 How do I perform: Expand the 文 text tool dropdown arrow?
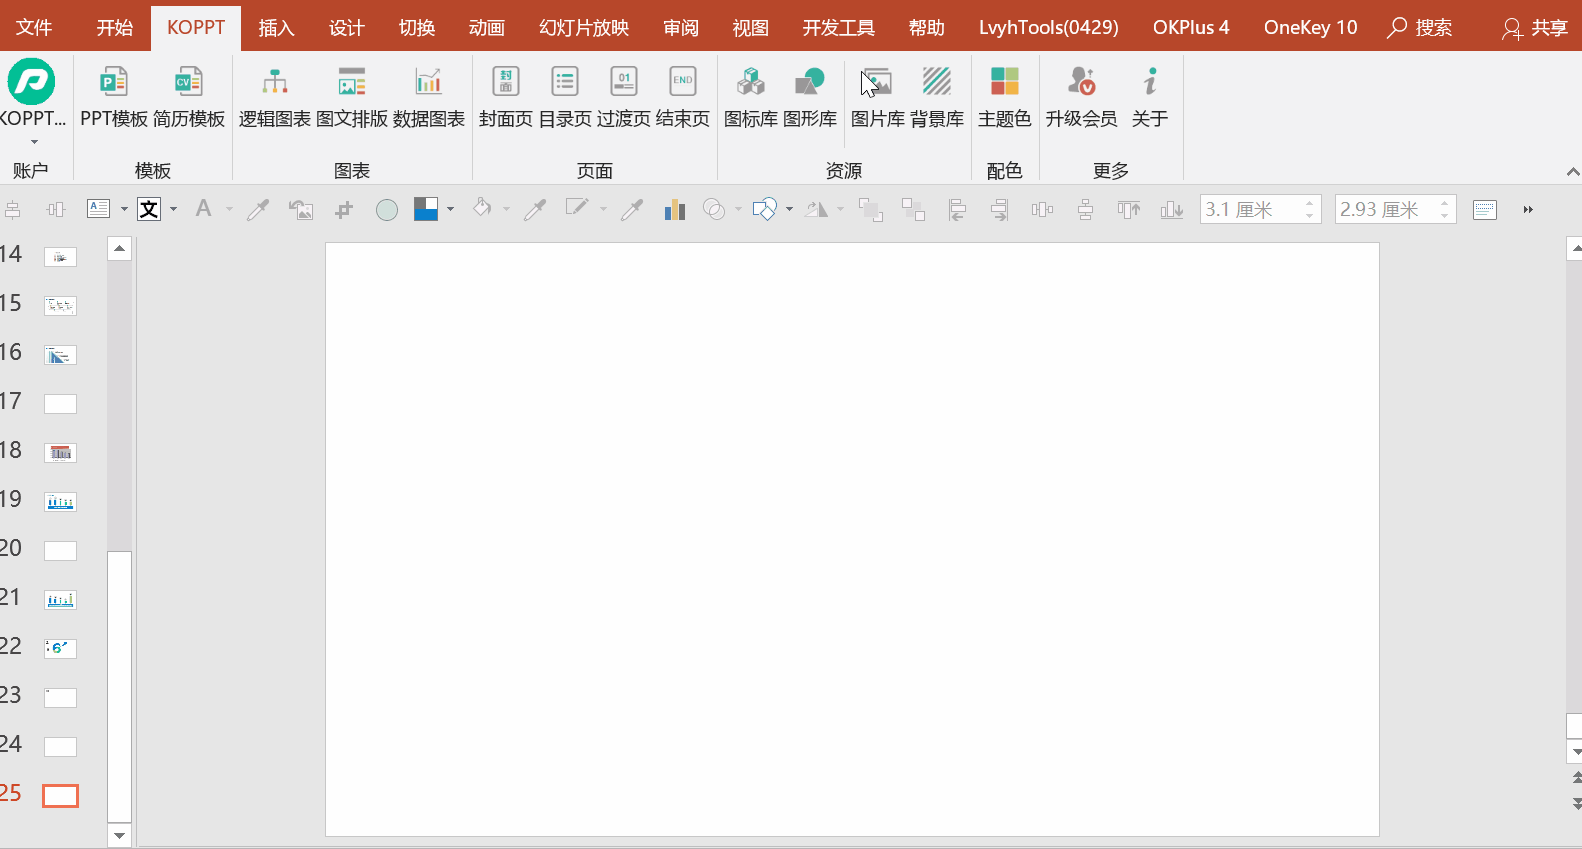(x=174, y=209)
